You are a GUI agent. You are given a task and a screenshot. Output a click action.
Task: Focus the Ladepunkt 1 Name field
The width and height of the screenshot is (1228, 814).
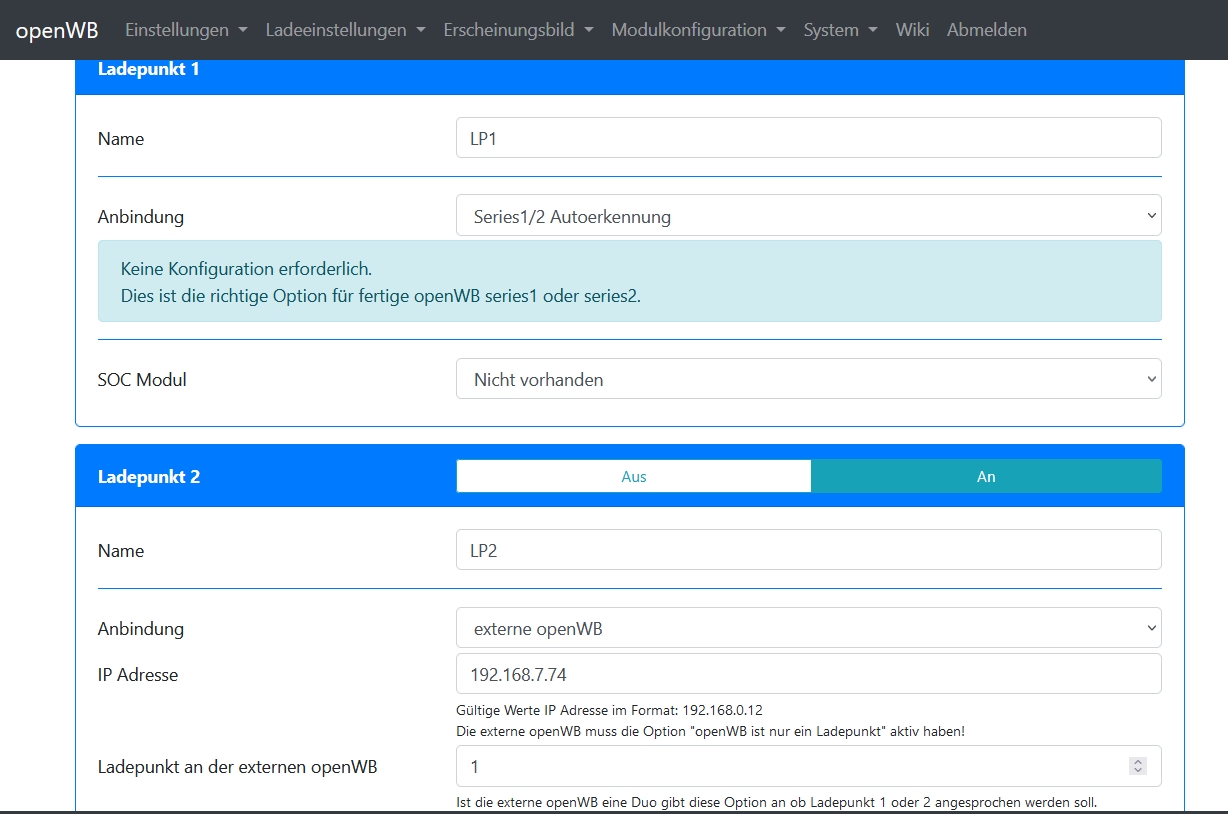[x=808, y=138]
